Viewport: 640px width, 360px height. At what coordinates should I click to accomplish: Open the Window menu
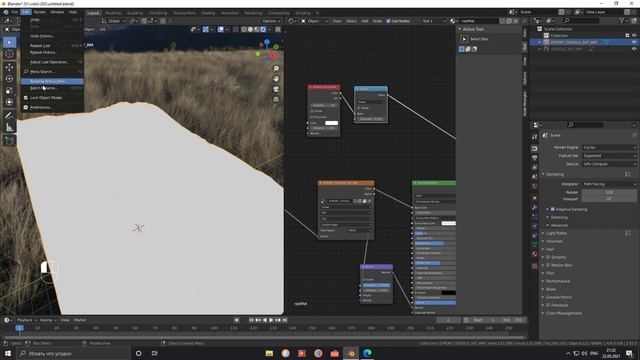pyautogui.click(x=57, y=12)
